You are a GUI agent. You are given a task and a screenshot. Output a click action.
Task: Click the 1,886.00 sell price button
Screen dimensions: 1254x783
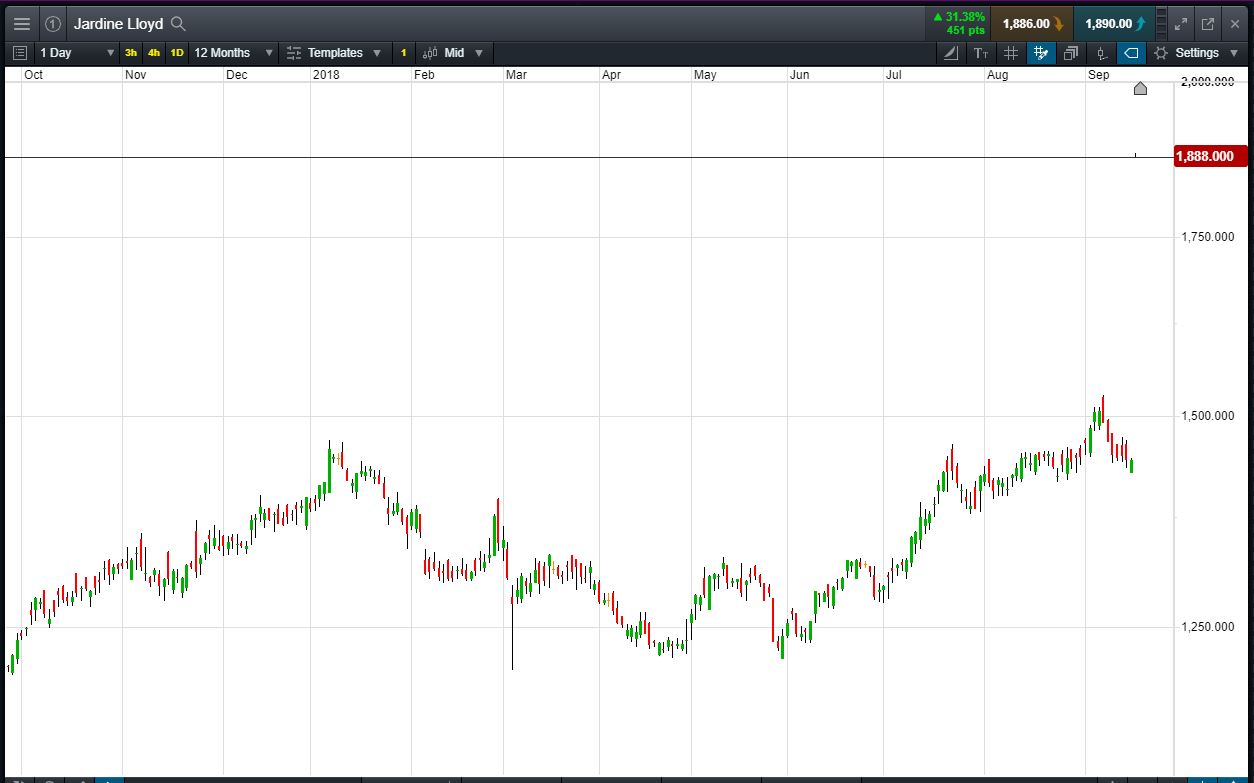(1032, 24)
